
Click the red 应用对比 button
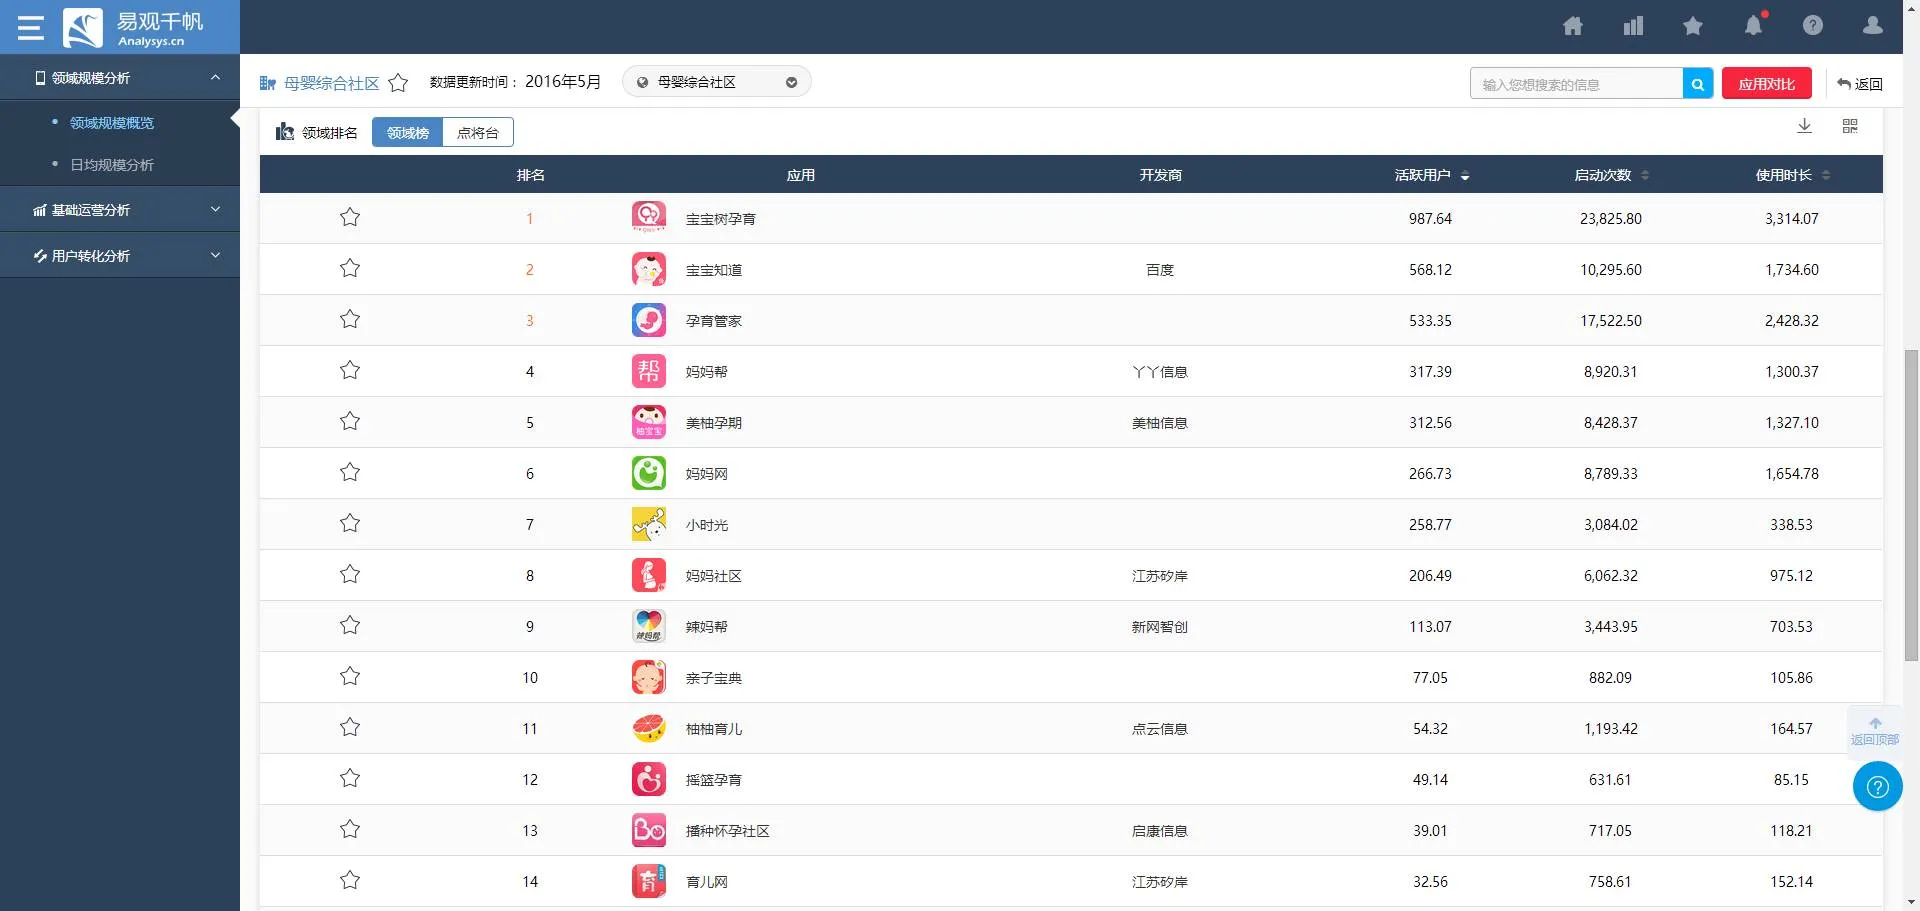(x=1767, y=84)
